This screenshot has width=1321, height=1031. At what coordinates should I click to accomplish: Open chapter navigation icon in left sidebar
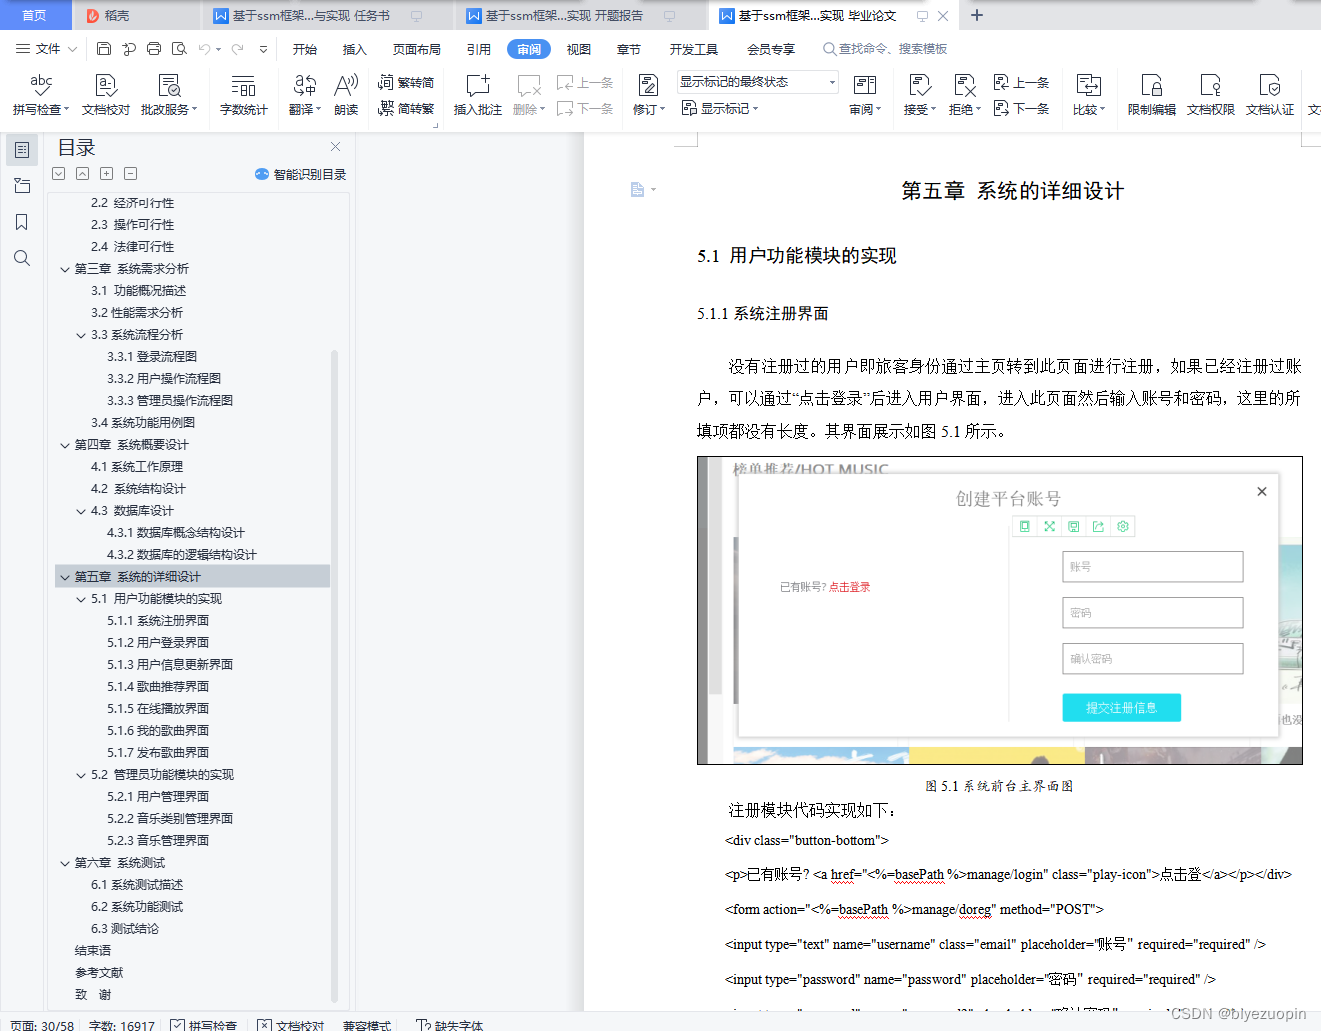click(x=22, y=186)
